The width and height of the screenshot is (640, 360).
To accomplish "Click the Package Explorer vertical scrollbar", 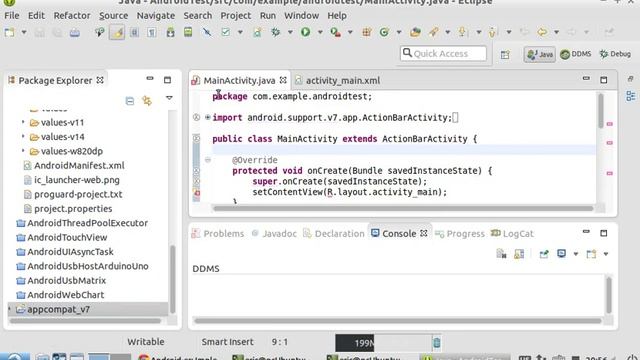I will 173,279.
